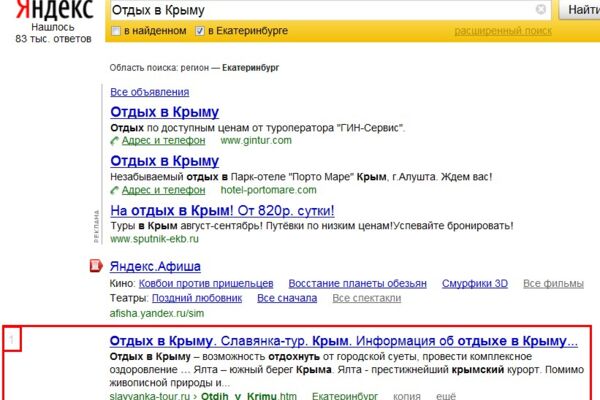Visit the slavyanka-tour.ru result URL
Screen dimensions: 600x400
[150, 396]
